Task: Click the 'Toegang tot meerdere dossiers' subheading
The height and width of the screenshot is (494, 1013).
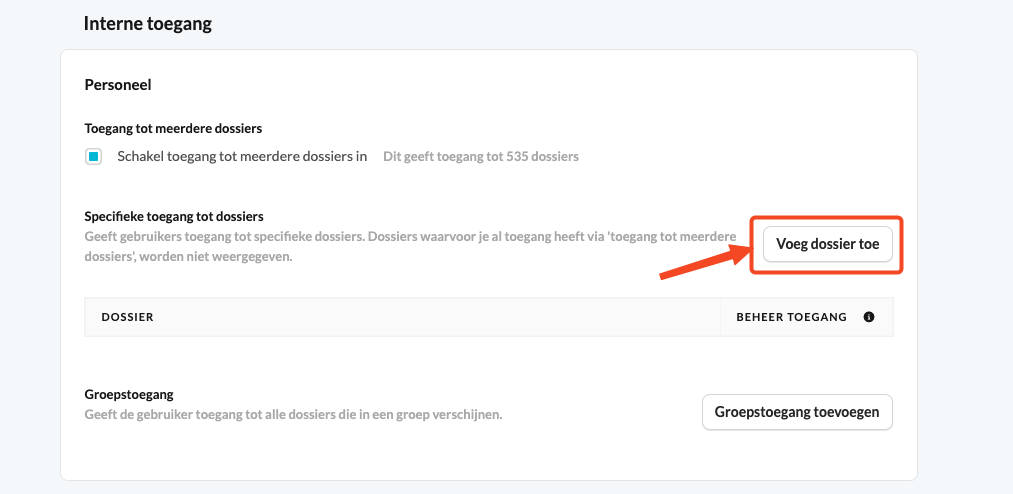Action: [x=173, y=129]
